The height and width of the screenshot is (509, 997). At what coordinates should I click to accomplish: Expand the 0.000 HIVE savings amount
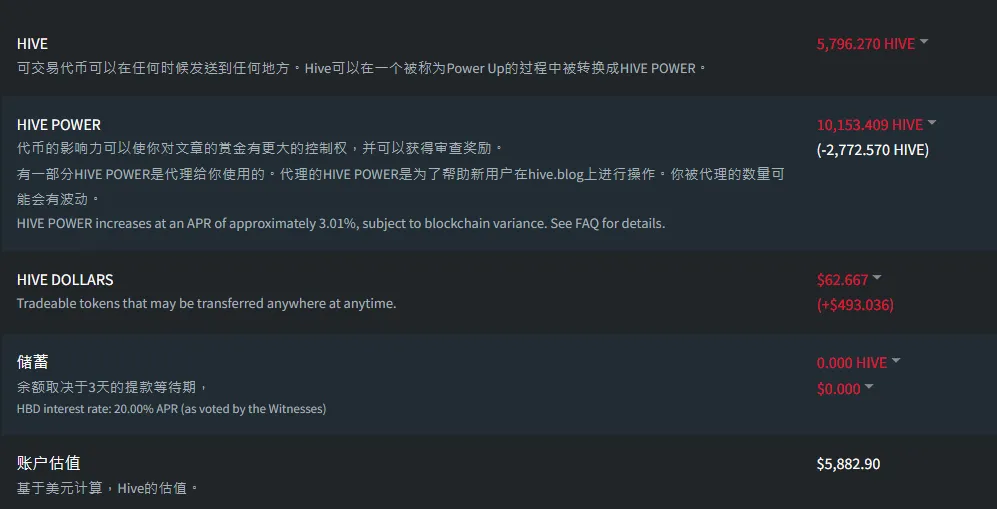pyautogui.click(x=852, y=363)
